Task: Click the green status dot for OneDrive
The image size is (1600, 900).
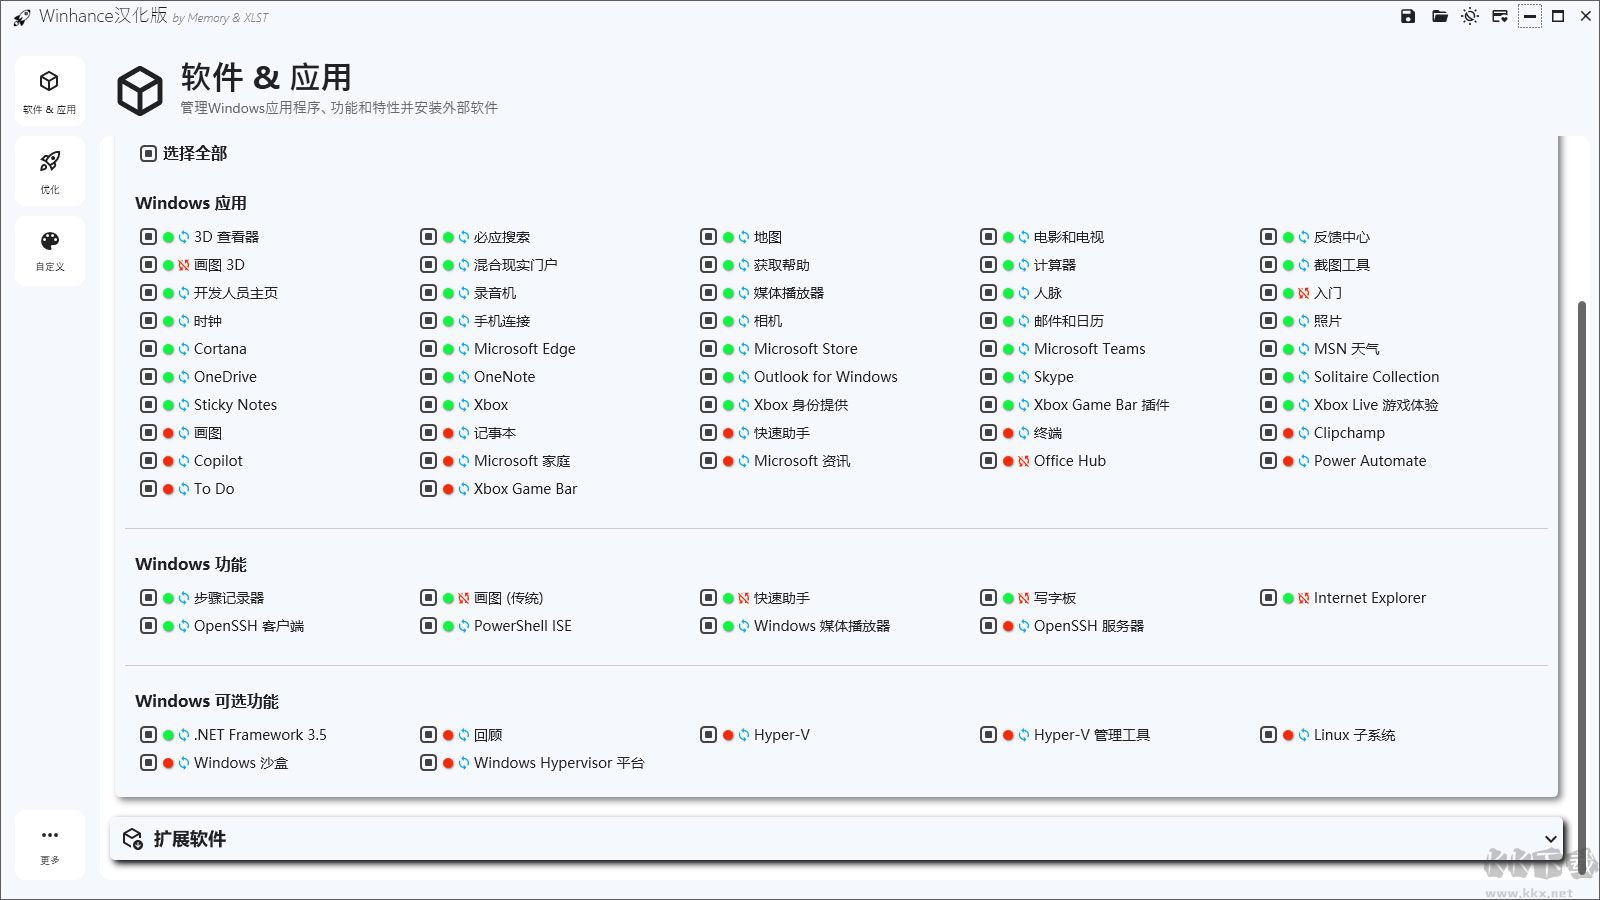Action: coord(168,377)
